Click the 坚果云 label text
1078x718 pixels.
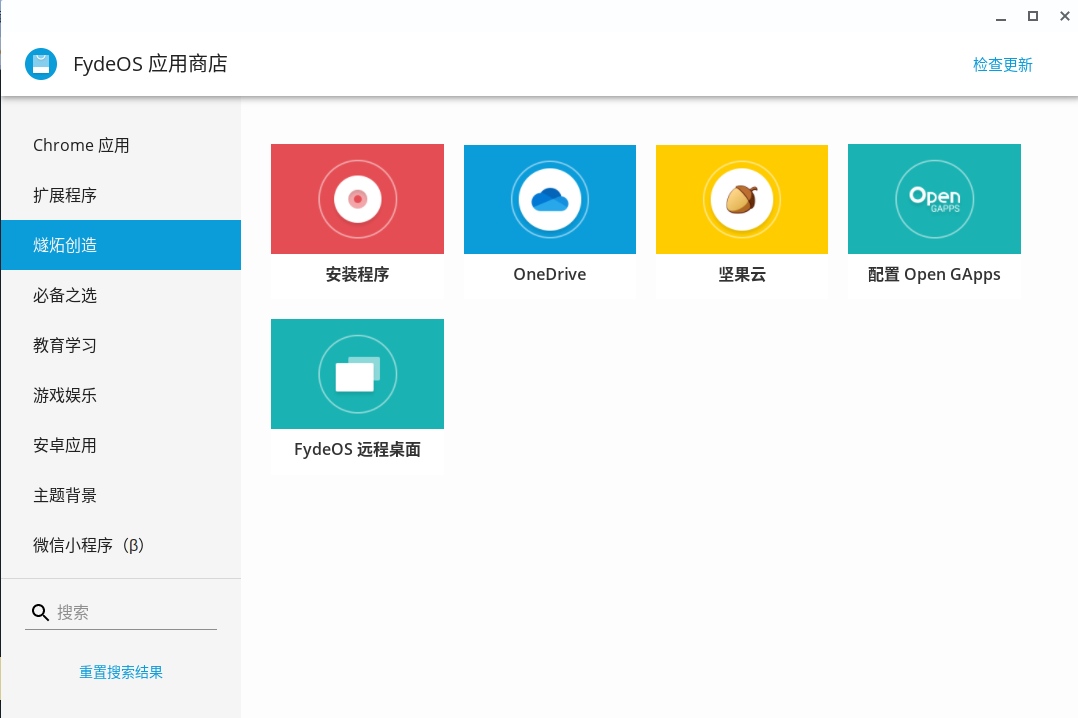coord(742,274)
